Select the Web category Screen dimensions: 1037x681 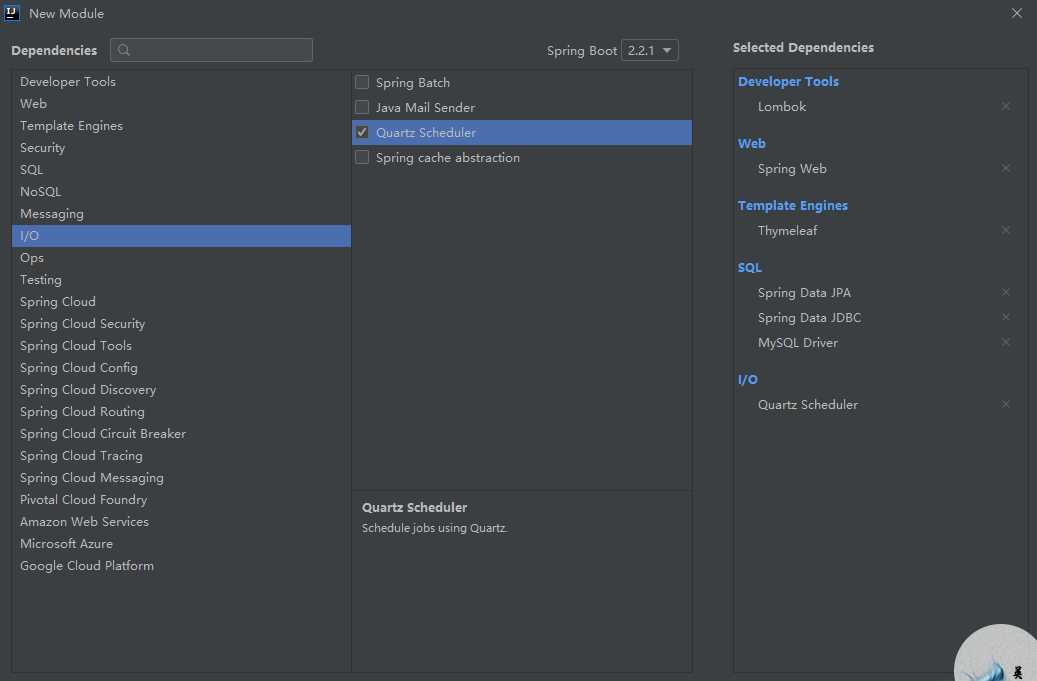[x=181, y=104]
